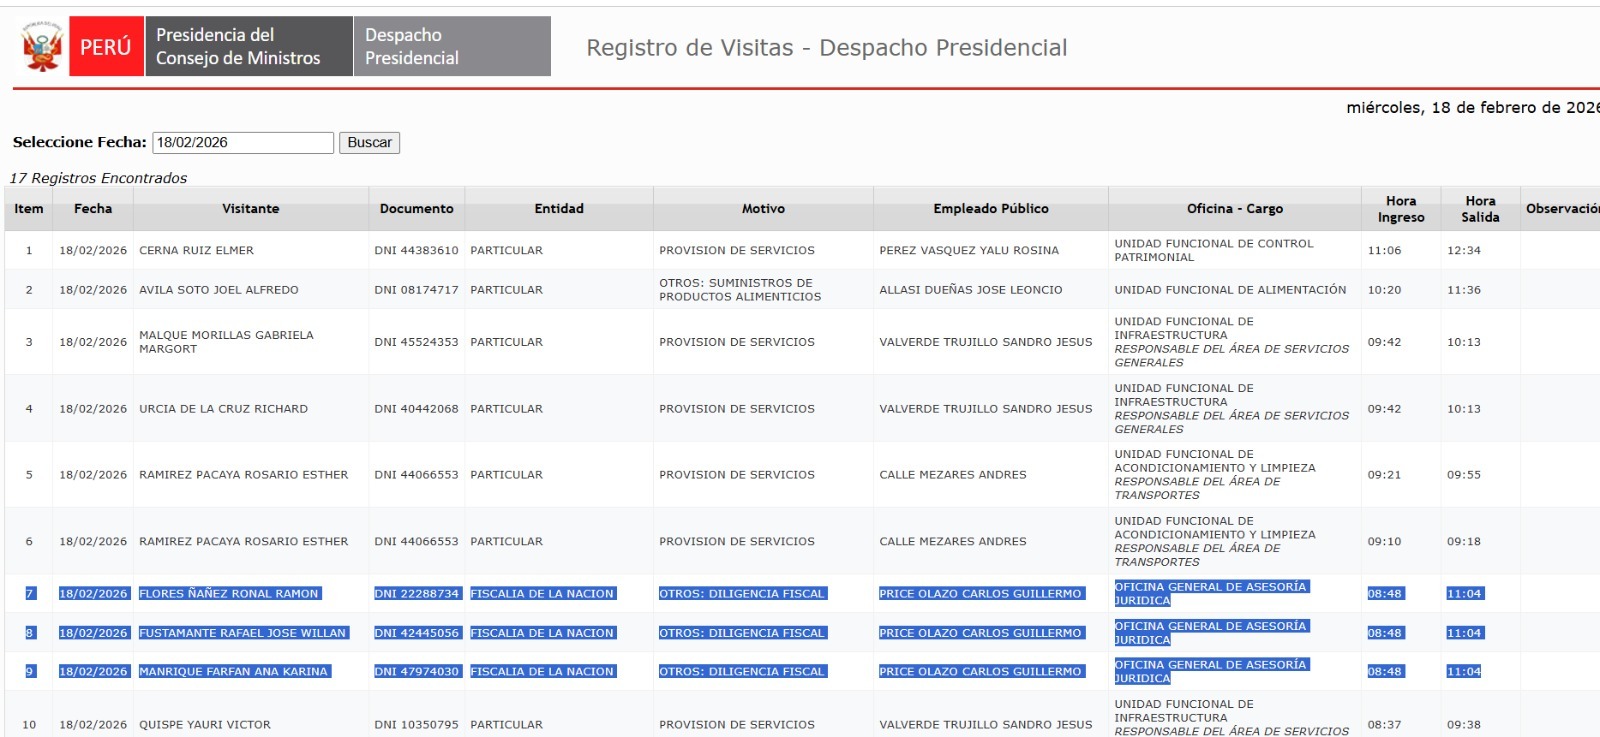Click the Registro de Visitas page title
1600x737 pixels.
pos(827,48)
